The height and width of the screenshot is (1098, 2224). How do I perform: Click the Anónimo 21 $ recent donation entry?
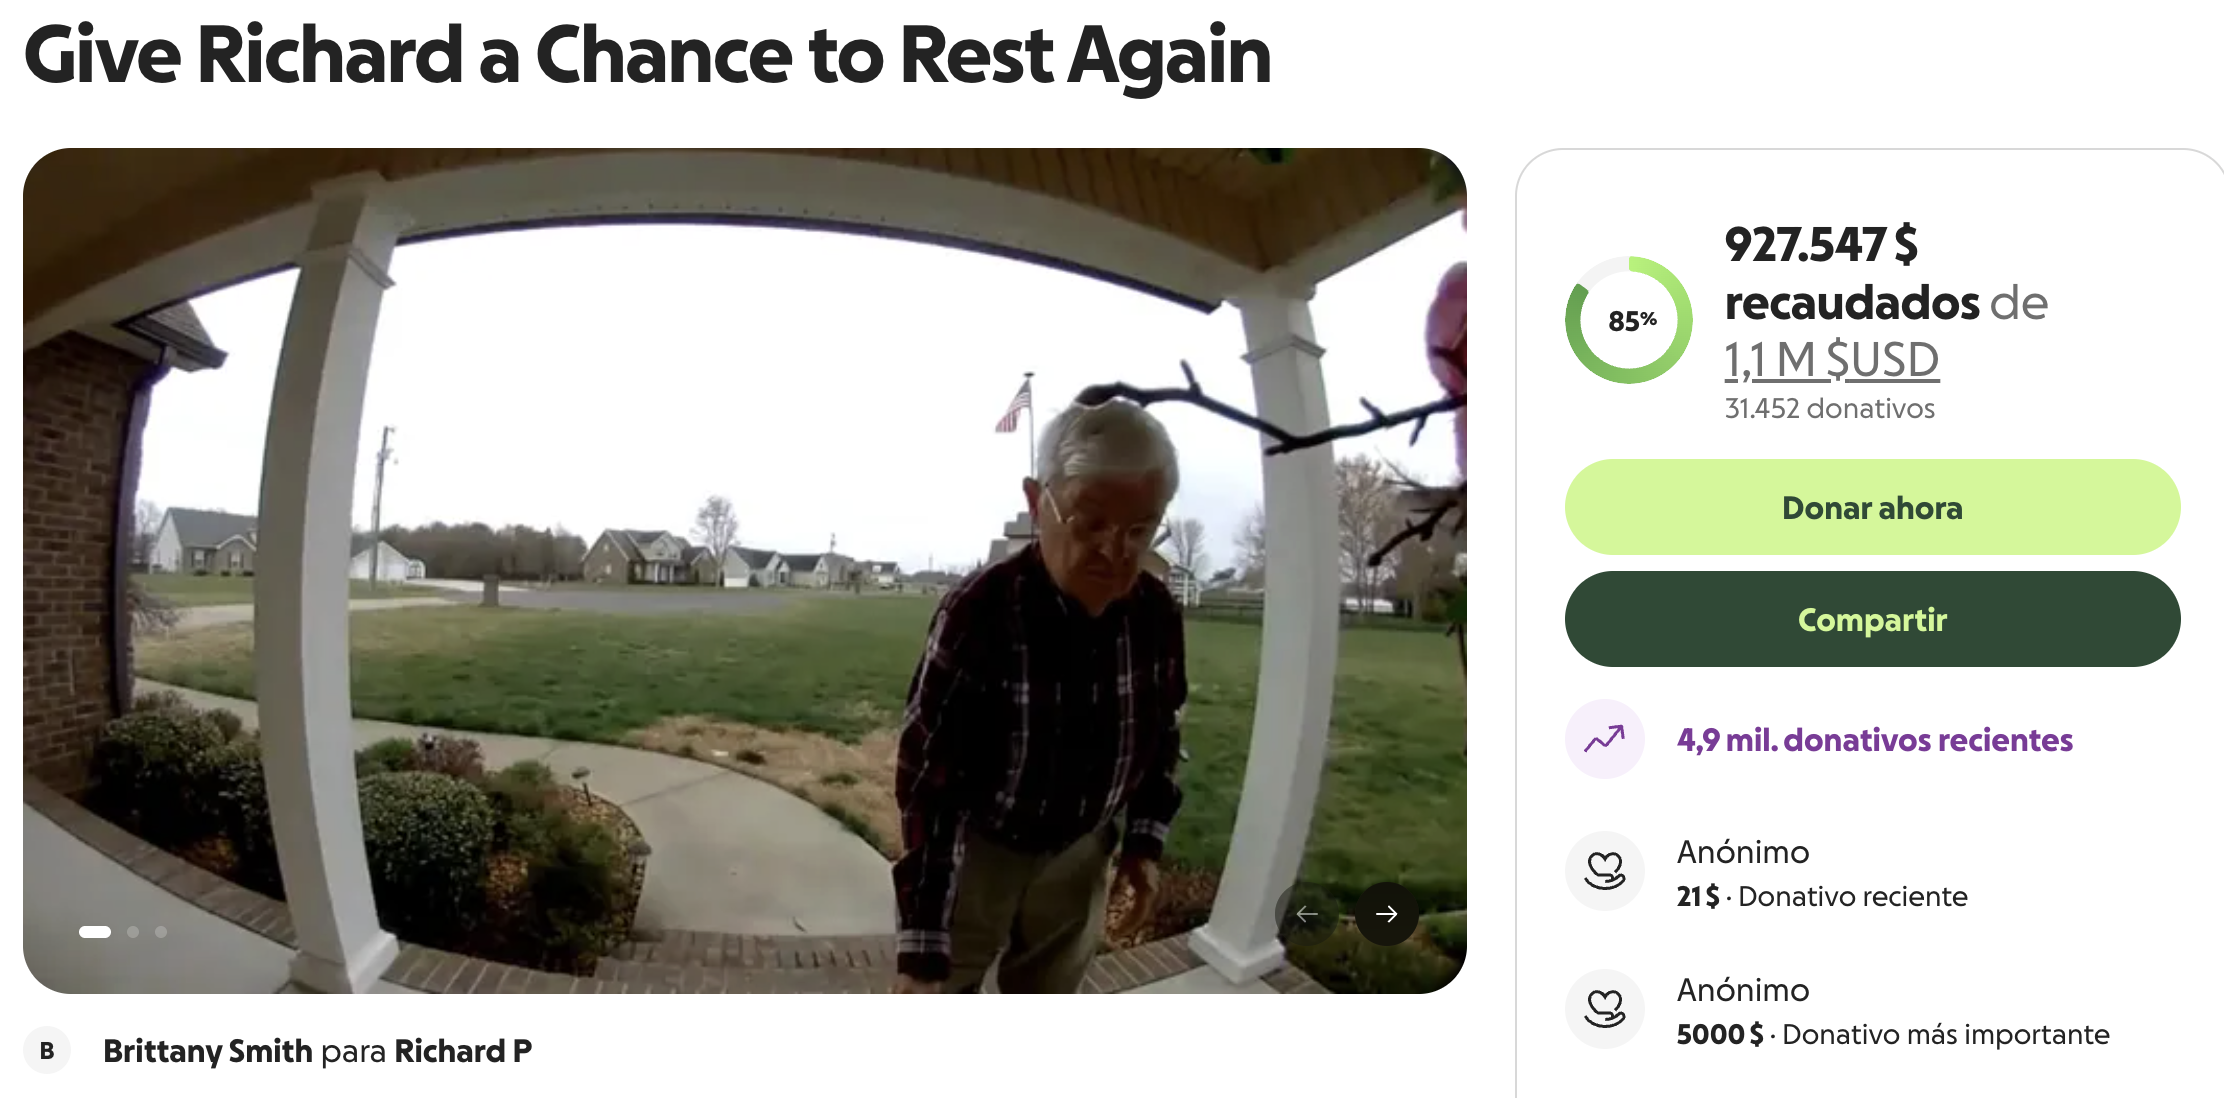pos(1822,873)
